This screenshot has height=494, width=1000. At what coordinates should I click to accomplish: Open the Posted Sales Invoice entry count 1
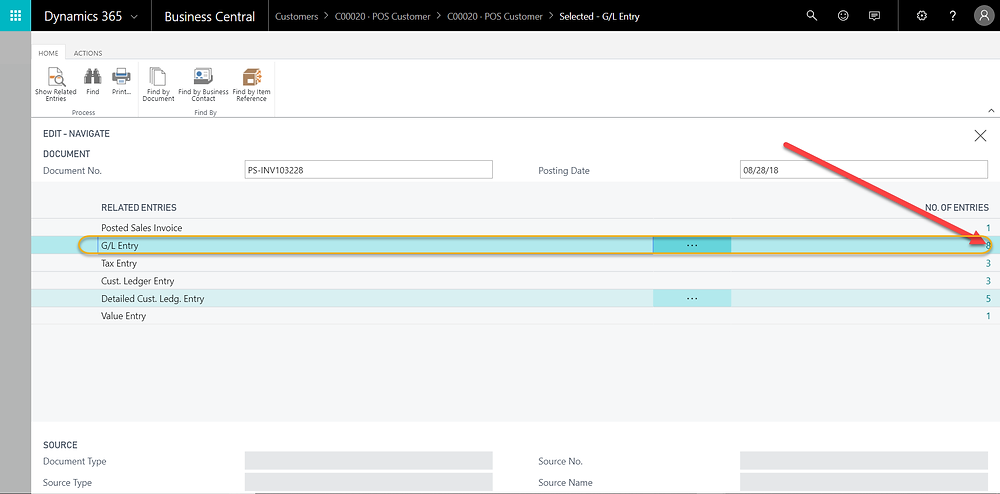click(989, 228)
